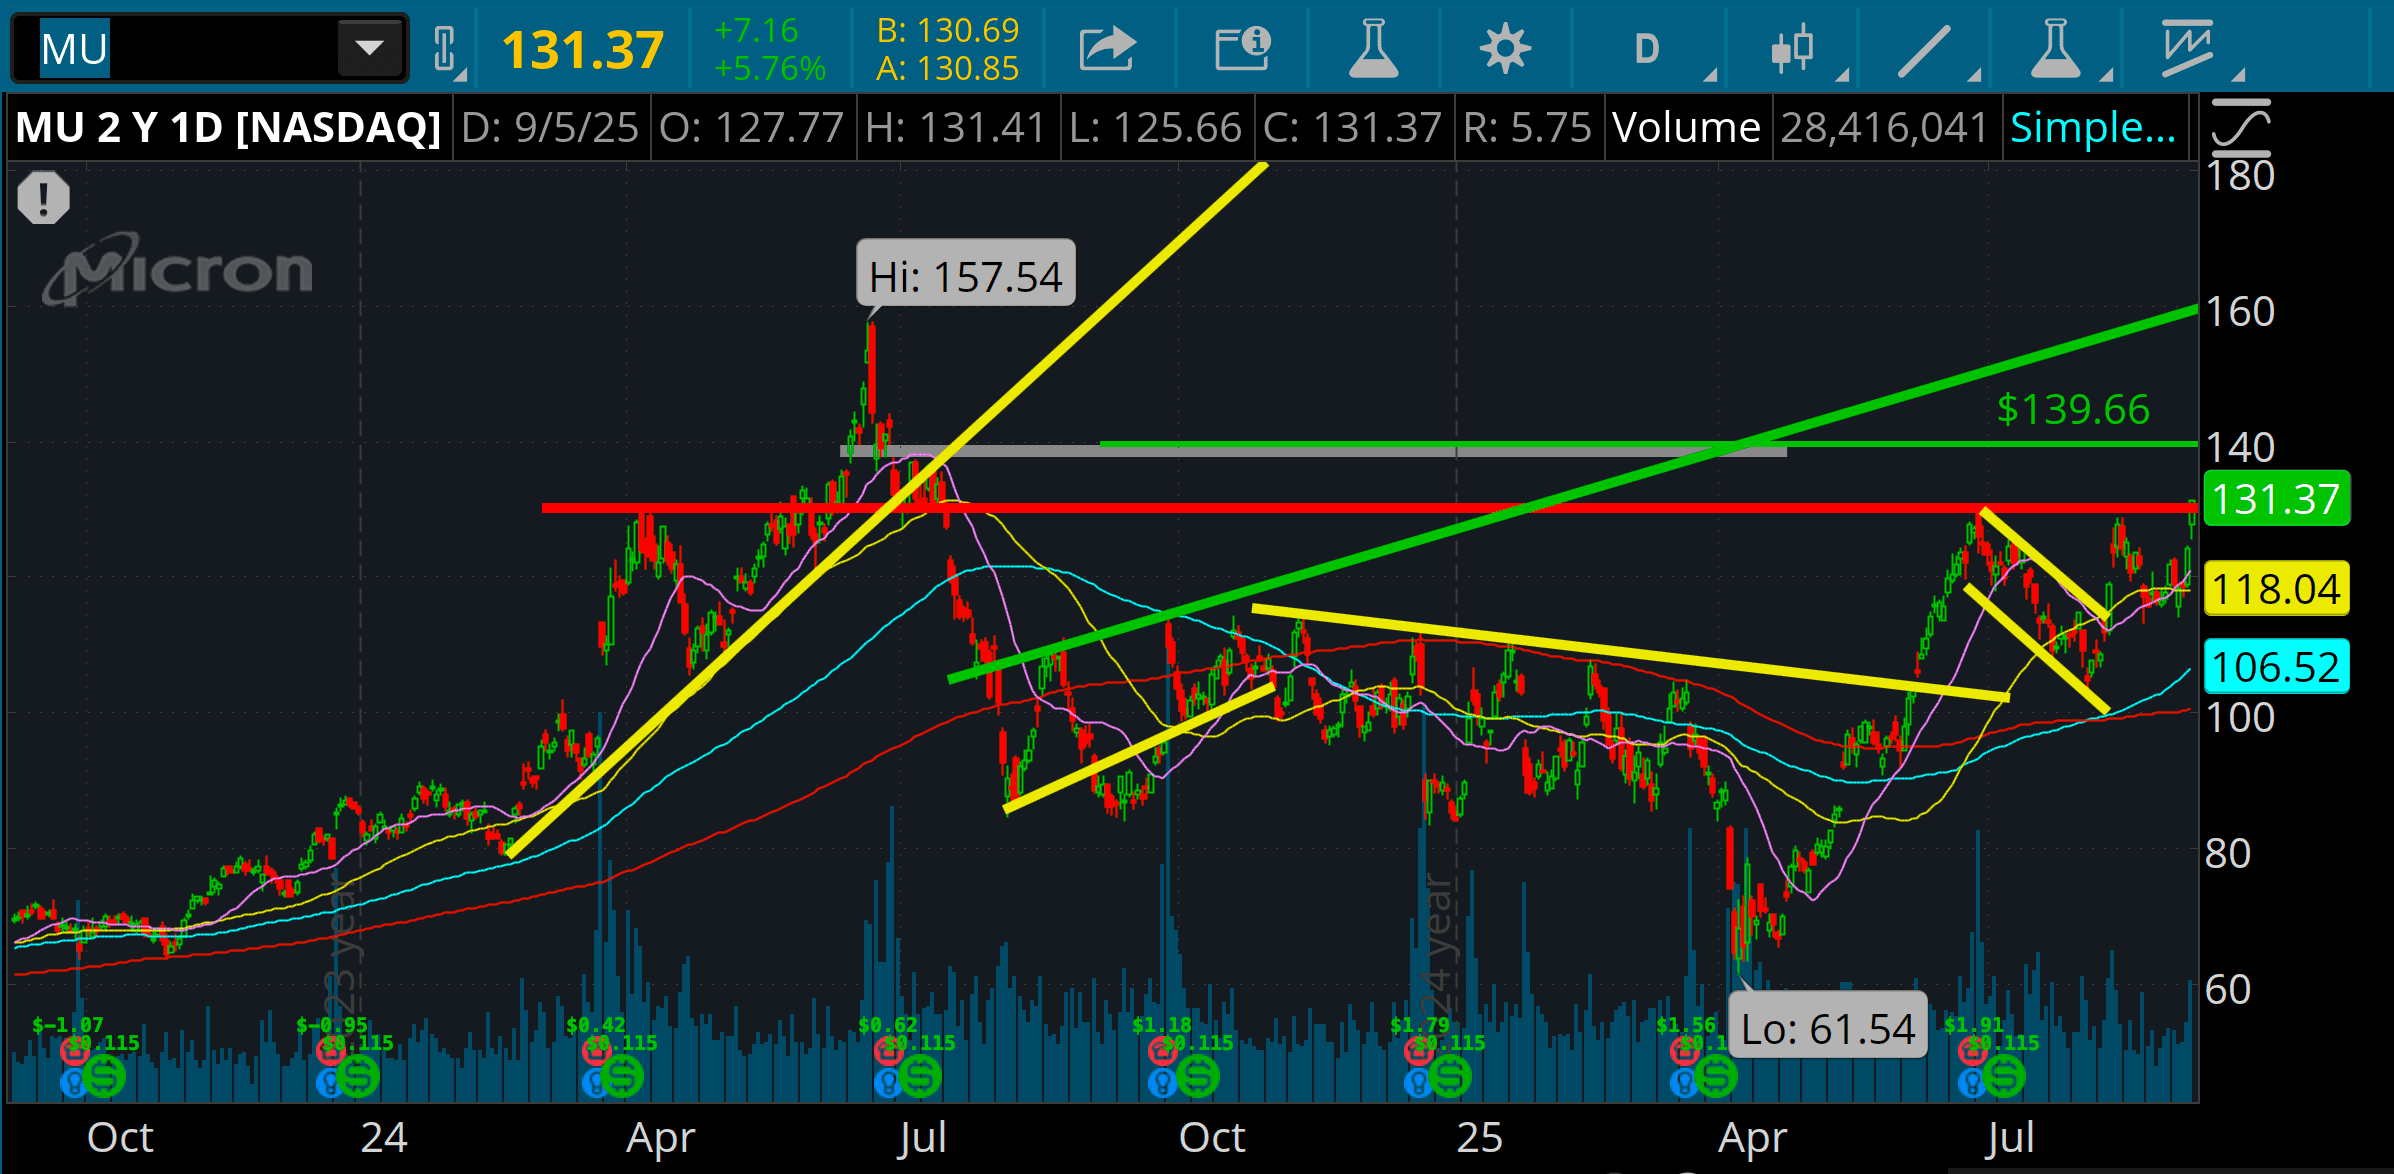Click the MU 2 Y 1D [NASDAQ] chart title
The image size is (2394, 1174).
[228, 128]
